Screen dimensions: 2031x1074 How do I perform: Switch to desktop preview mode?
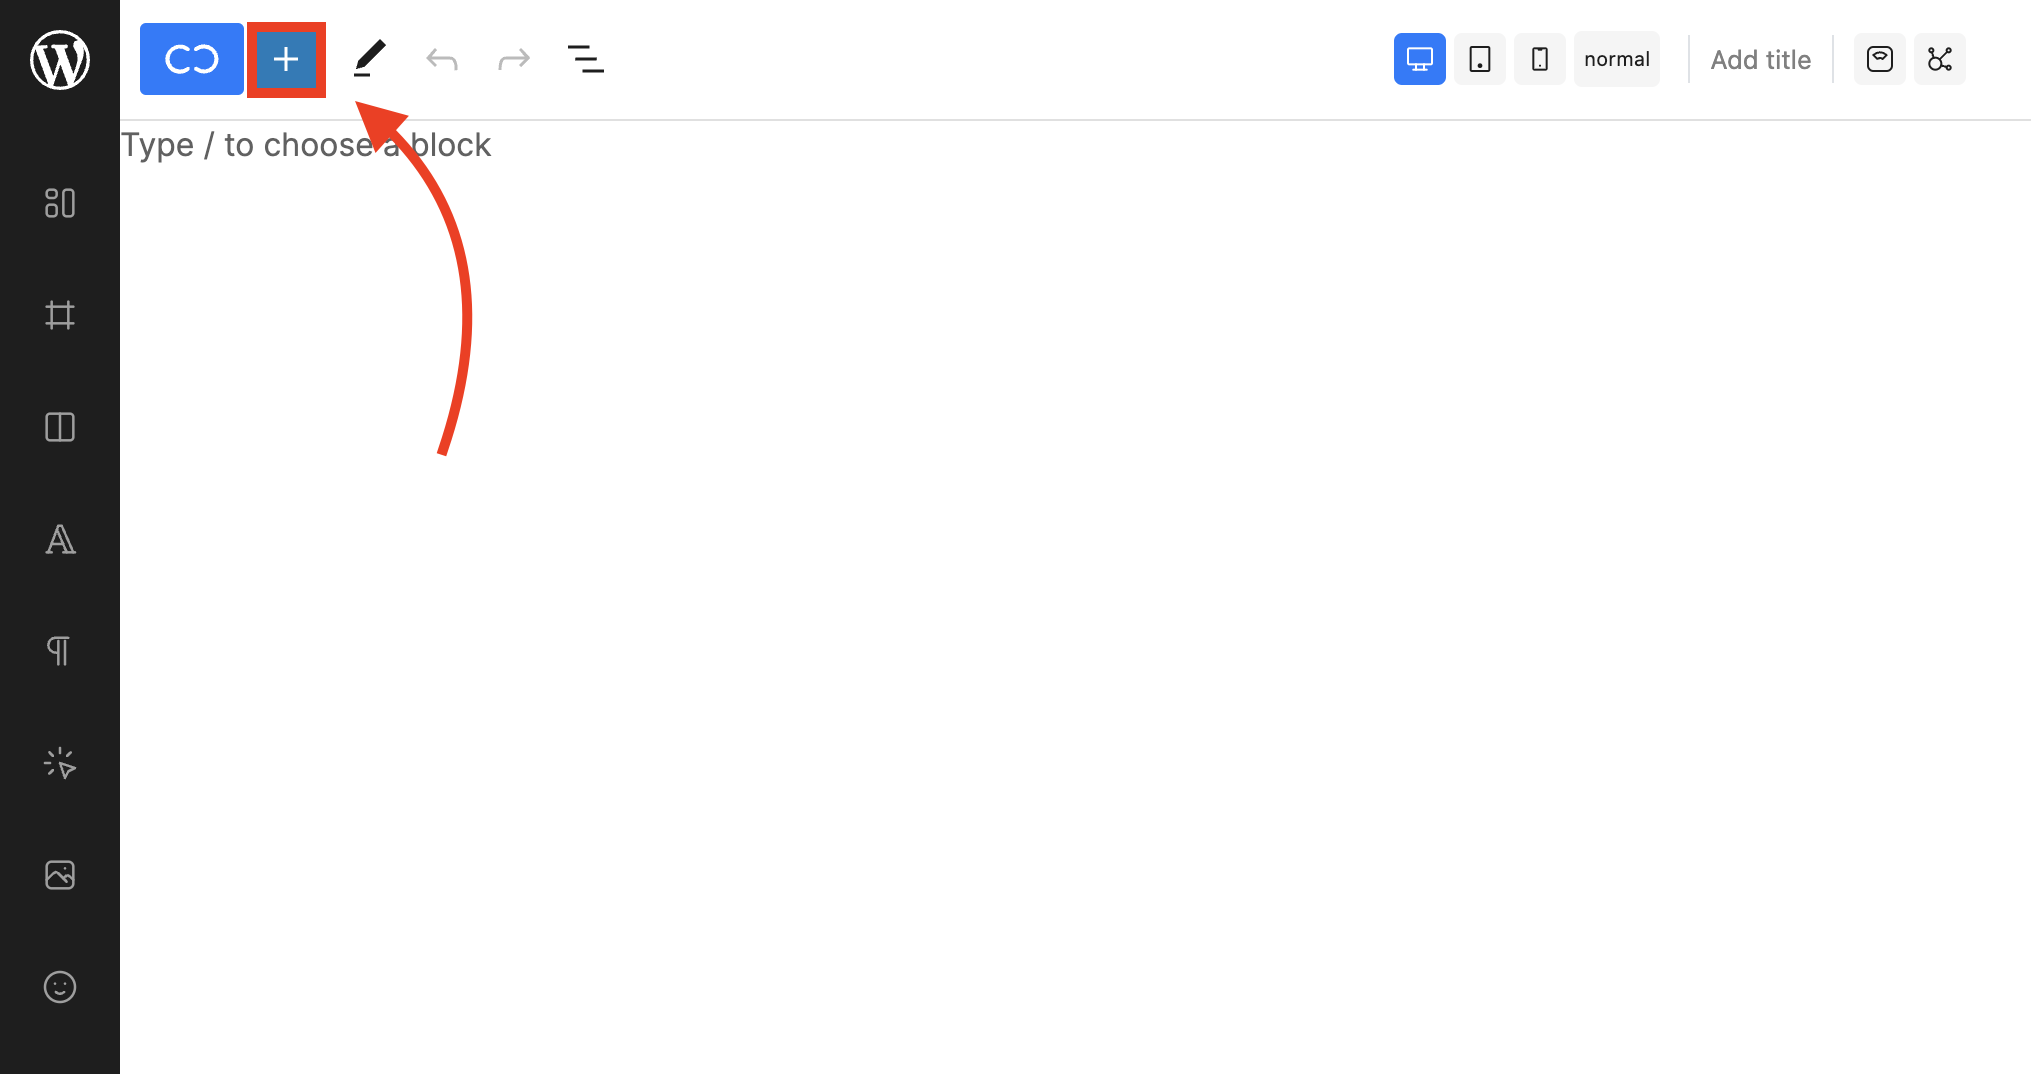pyautogui.click(x=1419, y=59)
